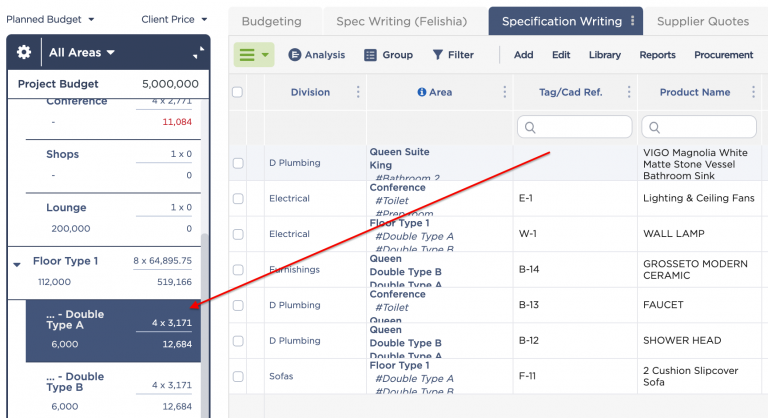Open Division column menu dots
768x418 pixels.
point(358,92)
